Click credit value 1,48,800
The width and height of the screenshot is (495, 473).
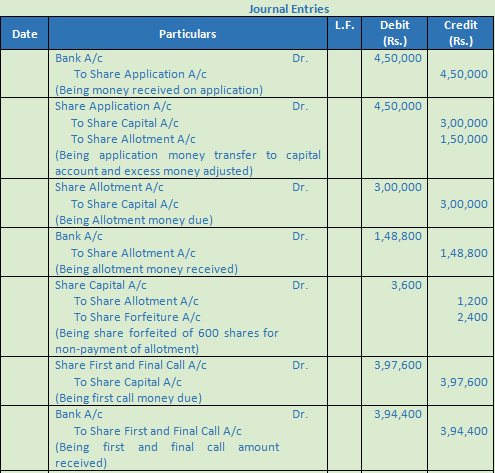464,253
